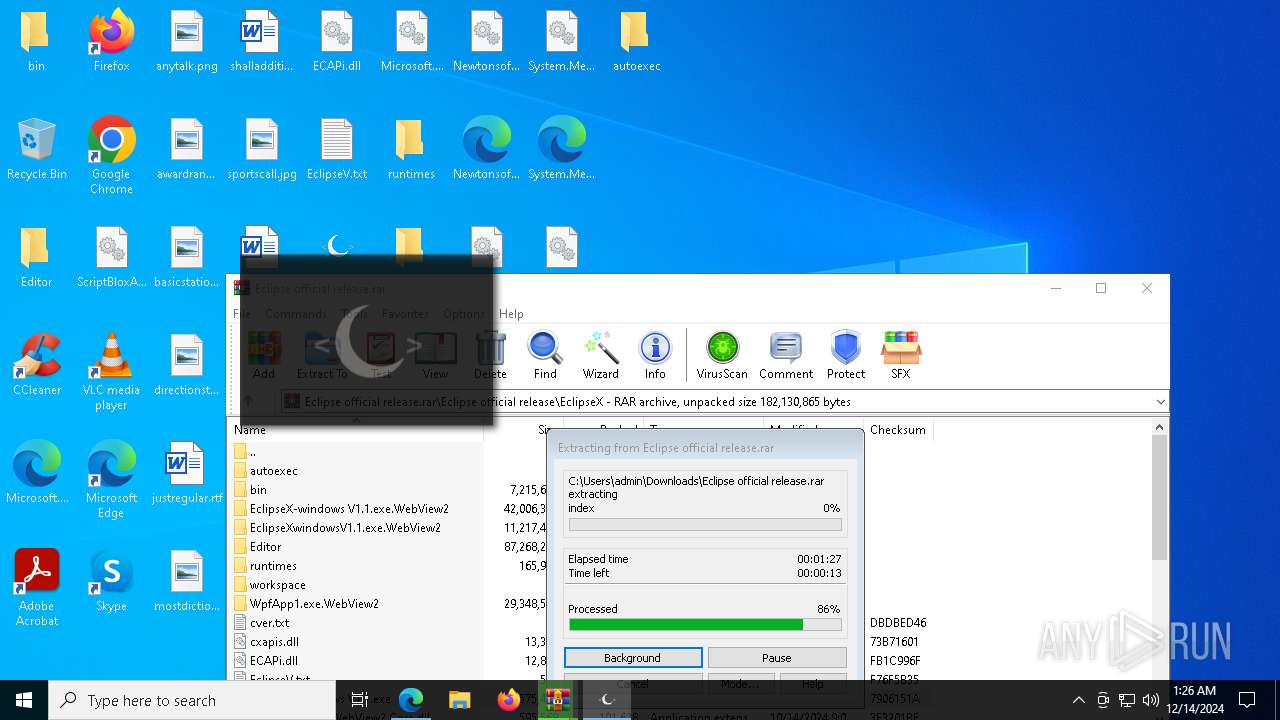
Task: Open the WinRAR address path dropdown
Action: [x=1160, y=402]
